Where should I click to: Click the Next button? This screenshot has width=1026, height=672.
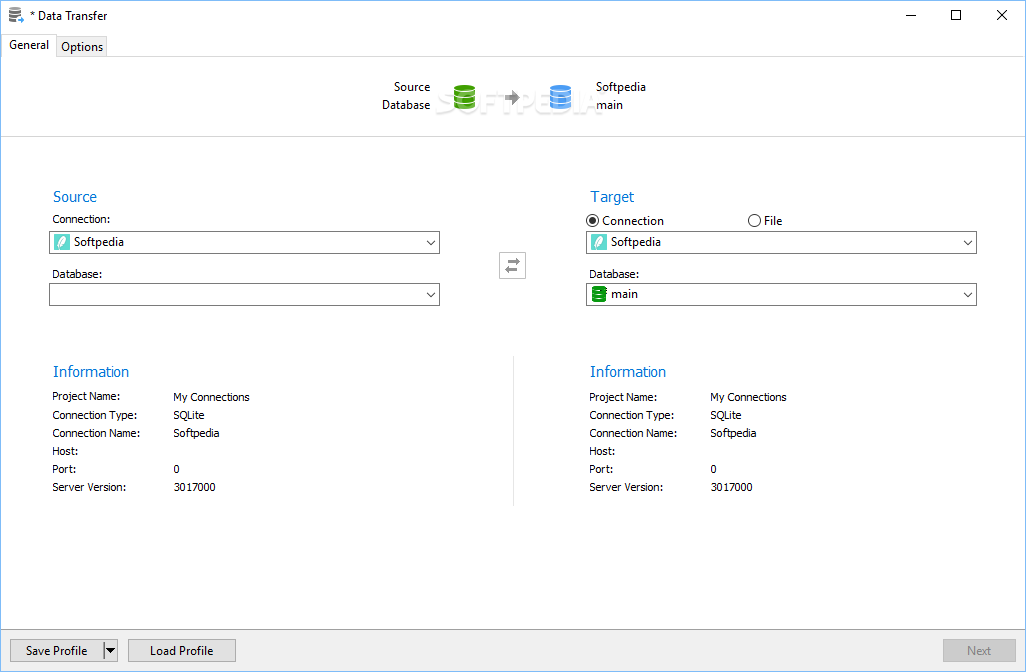point(979,651)
